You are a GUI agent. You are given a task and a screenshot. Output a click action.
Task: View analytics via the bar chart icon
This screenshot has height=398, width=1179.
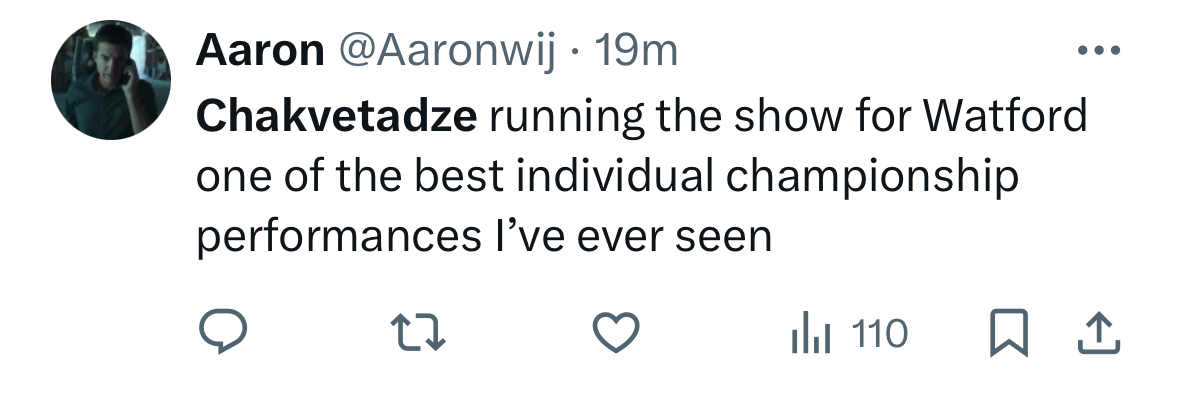(810, 333)
